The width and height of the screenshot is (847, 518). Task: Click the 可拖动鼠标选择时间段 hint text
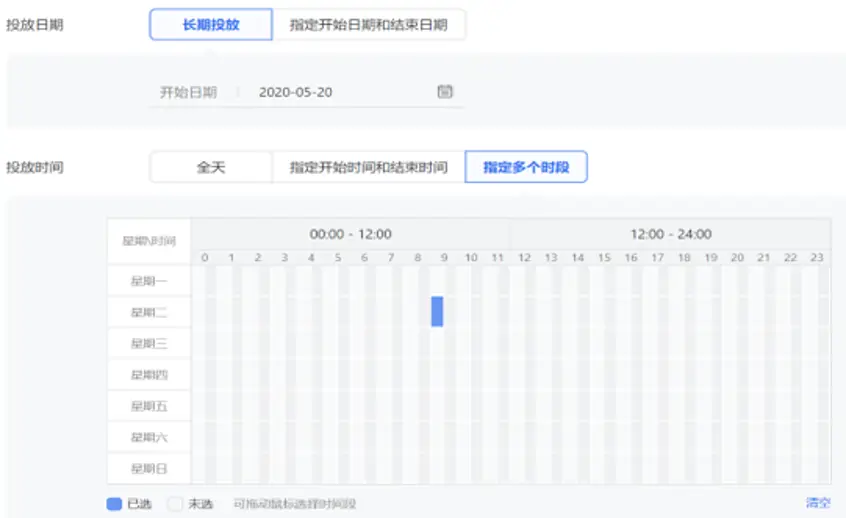pos(294,504)
